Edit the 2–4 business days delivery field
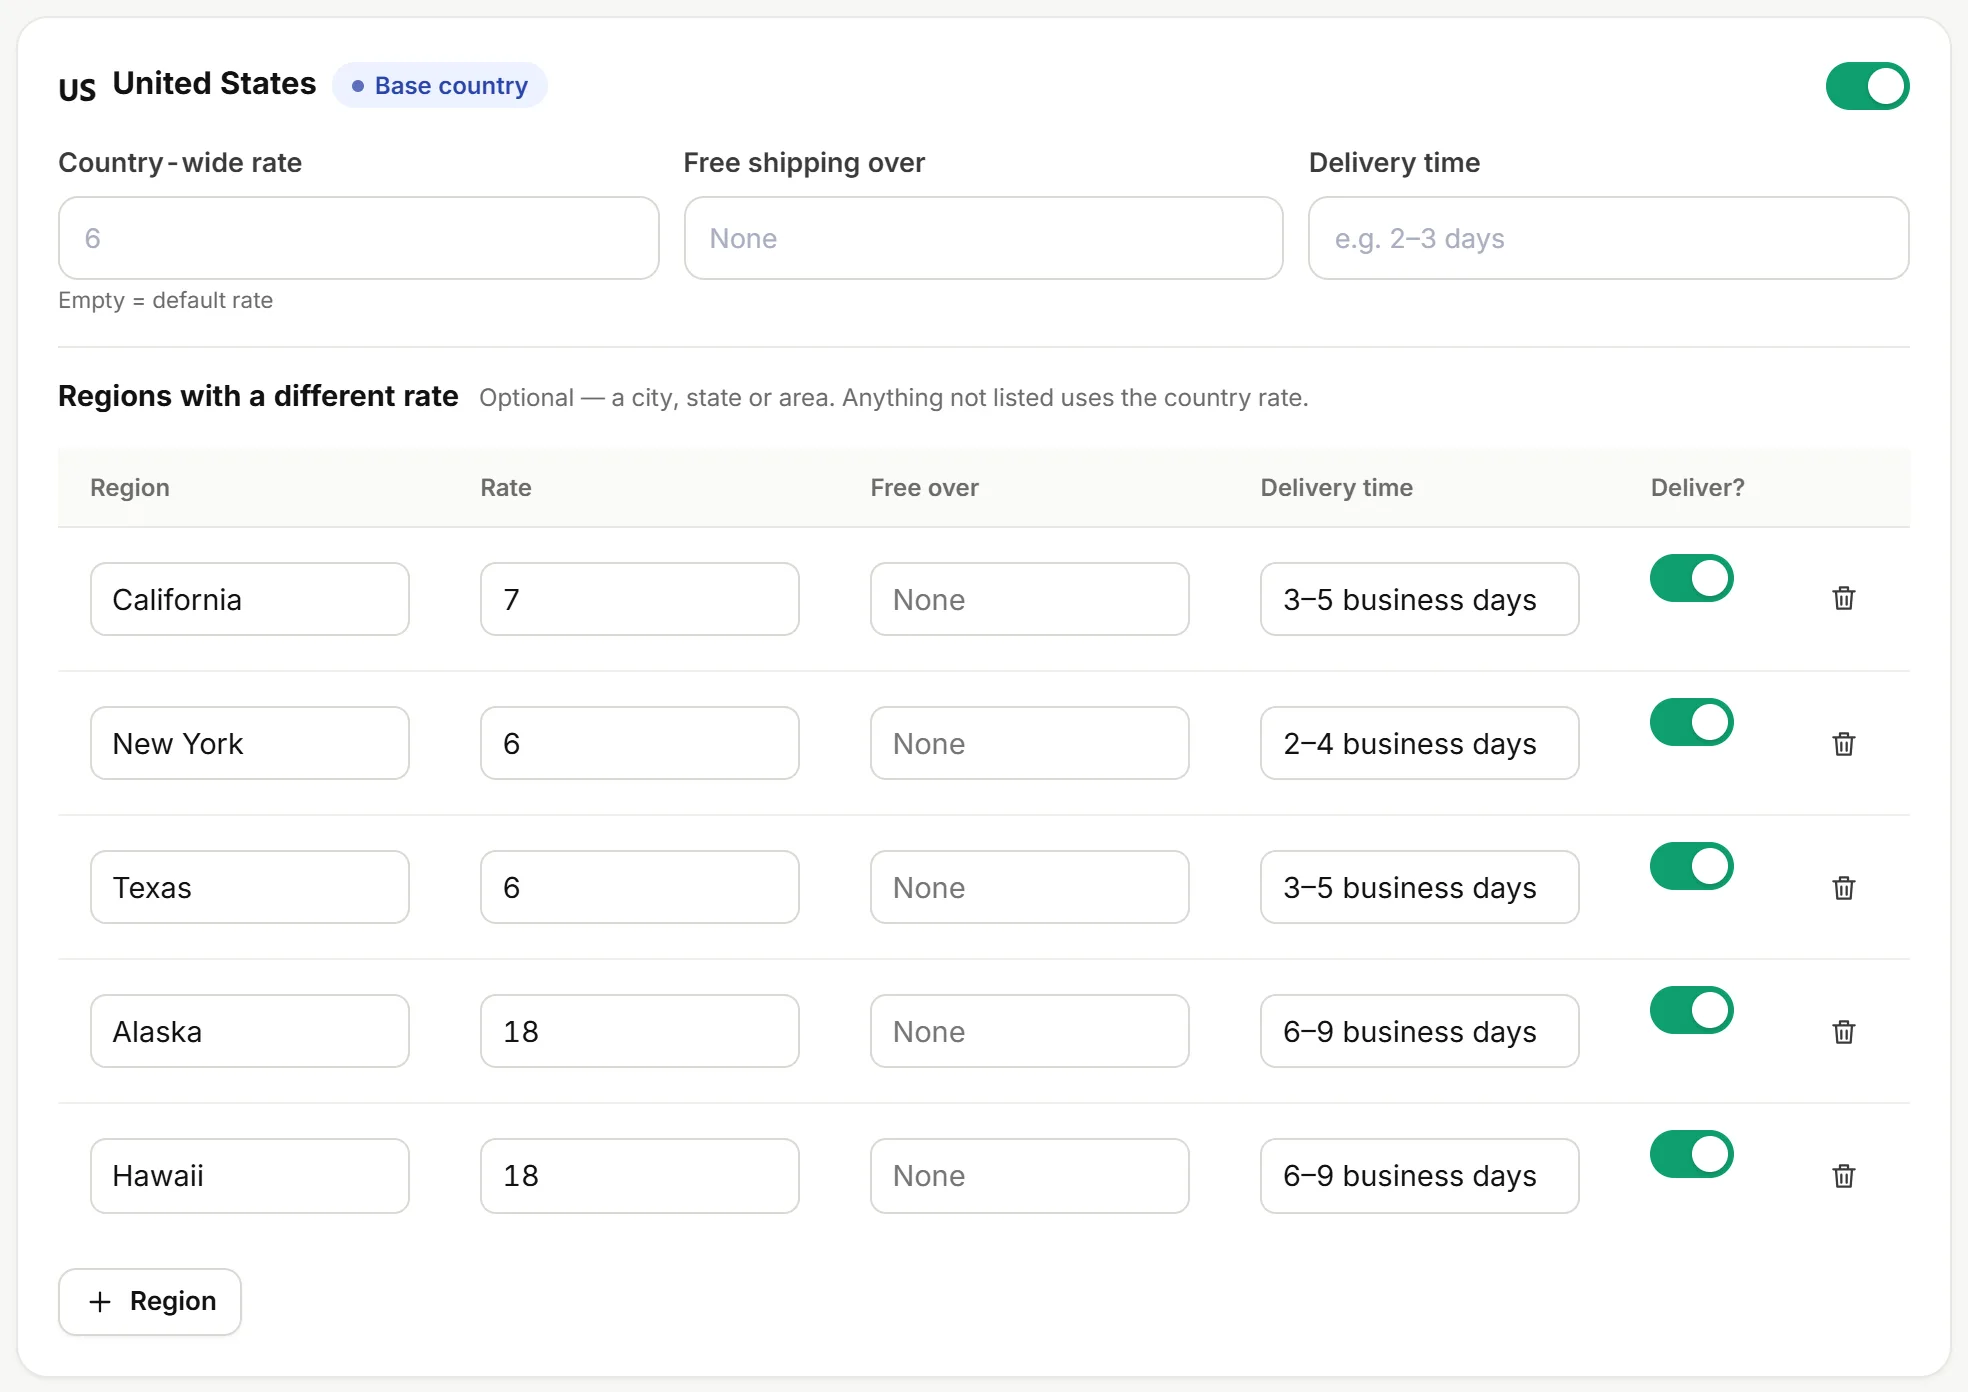The width and height of the screenshot is (1968, 1392). tap(1420, 743)
